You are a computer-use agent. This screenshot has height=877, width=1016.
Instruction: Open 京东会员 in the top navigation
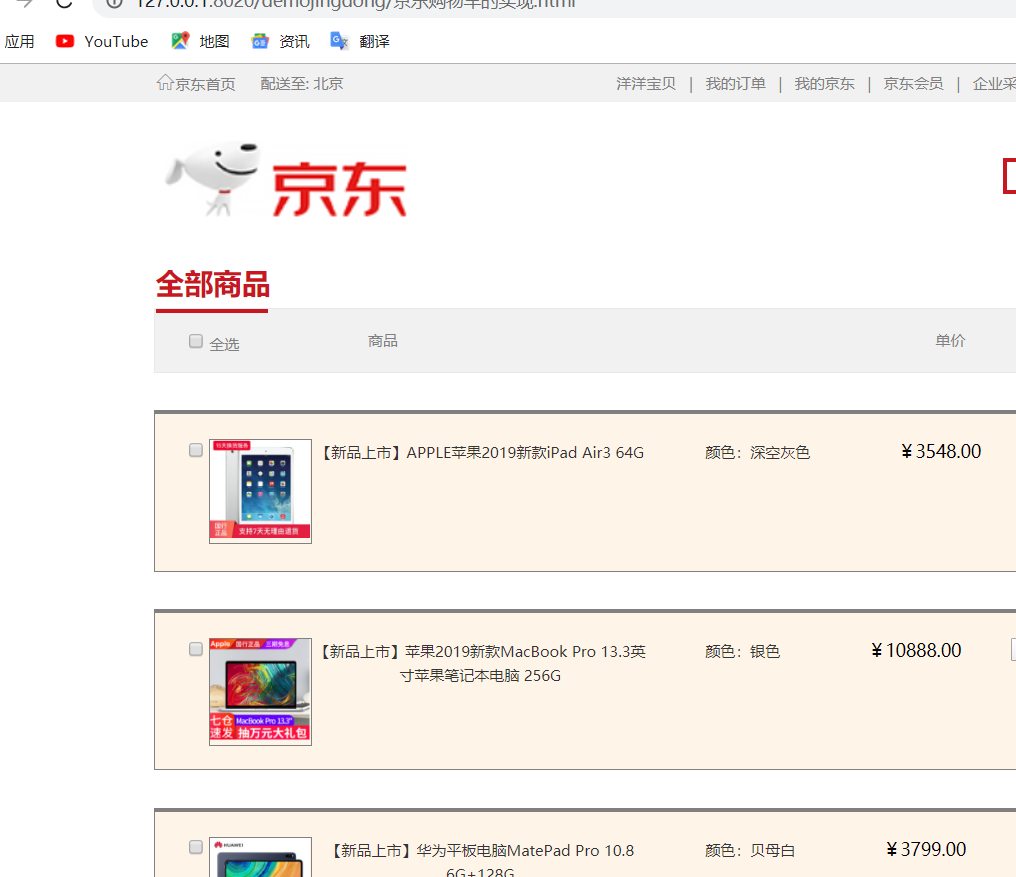(x=914, y=84)
